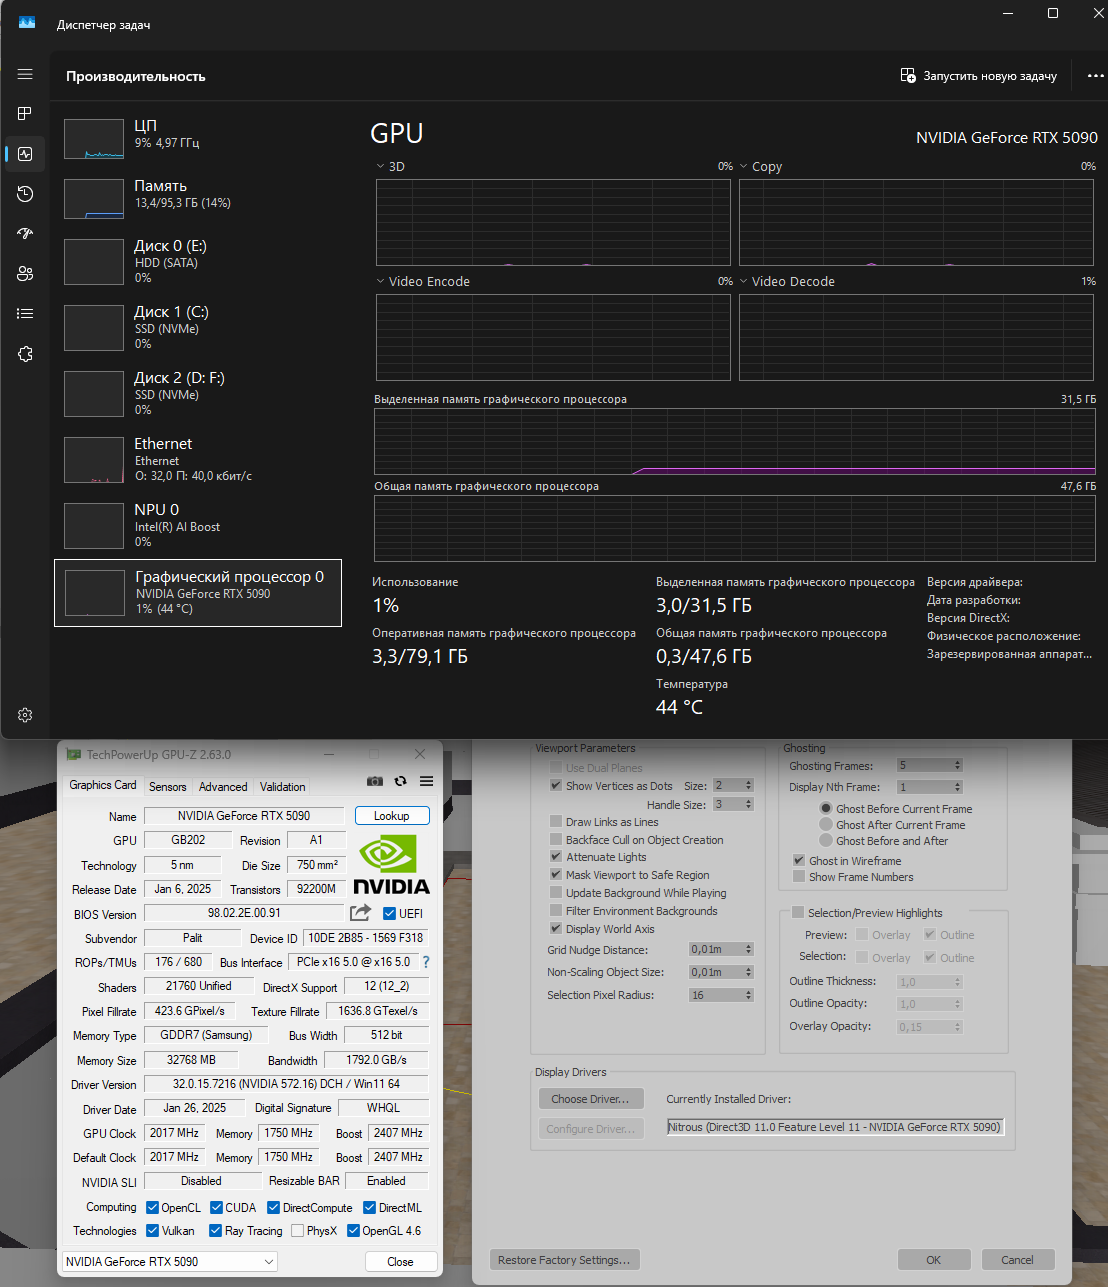This screenshot has width=1108, height=1287.
Task: Switch to Advanced tab in GPU-Z
Action: [223, 787]
